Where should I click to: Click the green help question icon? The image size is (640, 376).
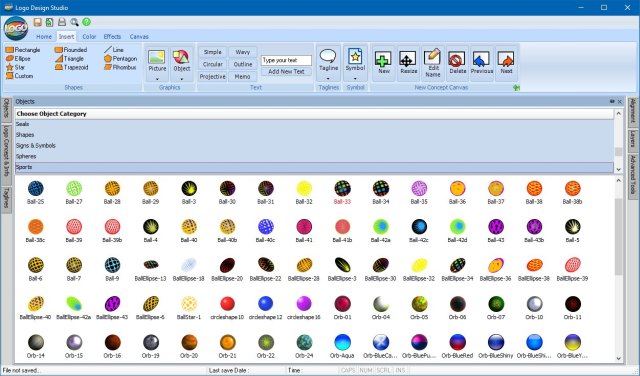(x=86, y=22)
